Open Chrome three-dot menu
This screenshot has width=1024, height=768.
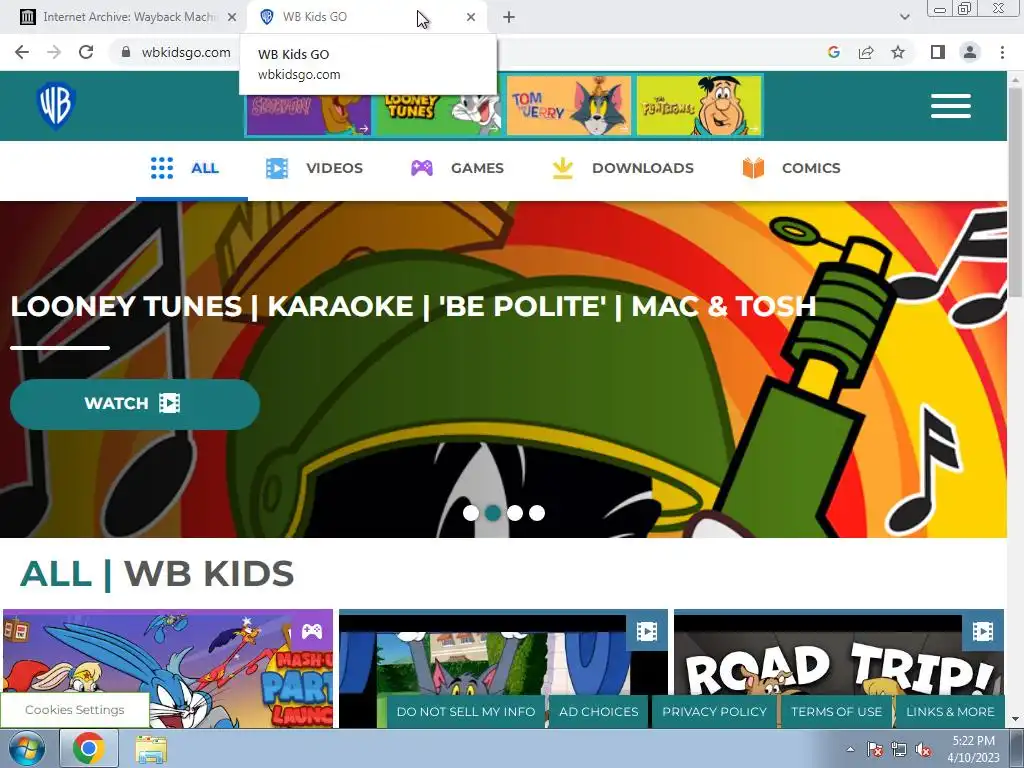tap(1002, 52)
